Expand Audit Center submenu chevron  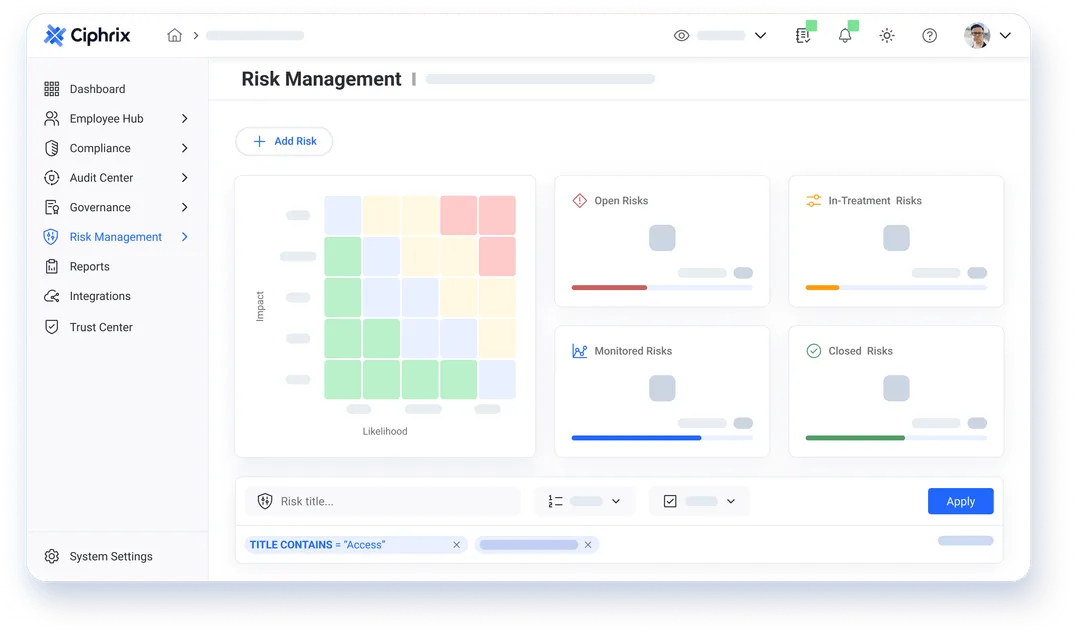tap(185, 178)
